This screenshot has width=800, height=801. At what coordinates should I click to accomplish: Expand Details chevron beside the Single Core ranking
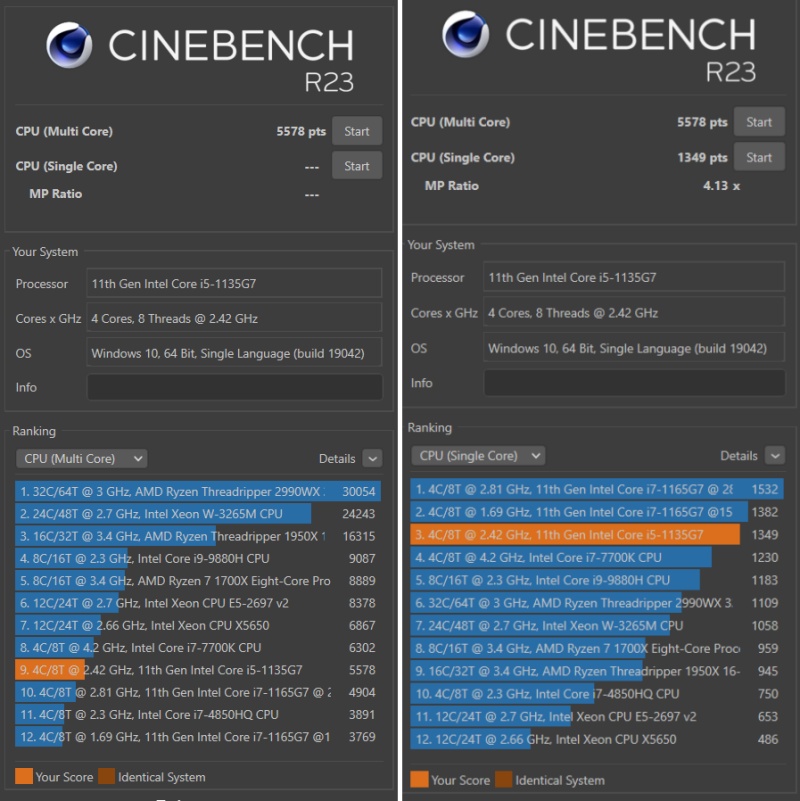(774, 456)
